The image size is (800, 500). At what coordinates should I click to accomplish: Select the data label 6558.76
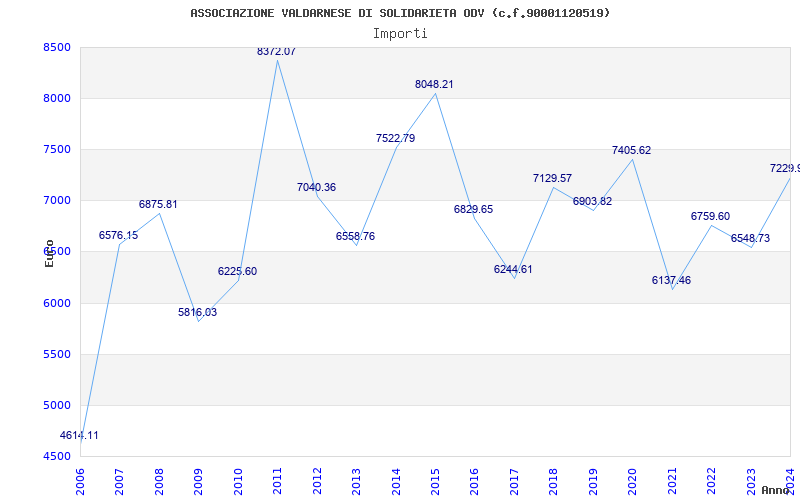(355, 236)
